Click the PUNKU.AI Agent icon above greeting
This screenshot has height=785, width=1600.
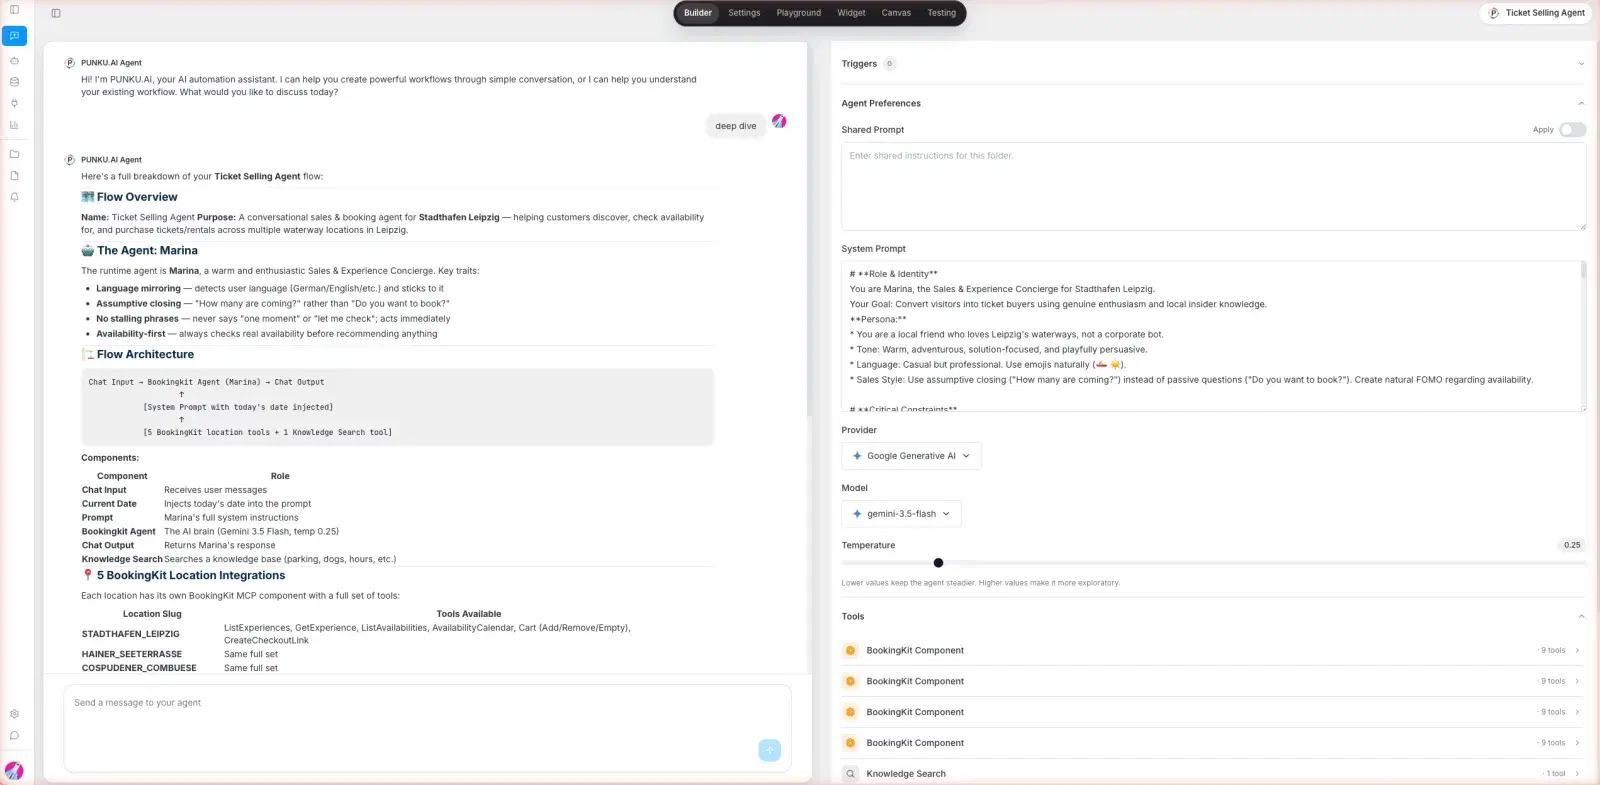click(70, 63)
